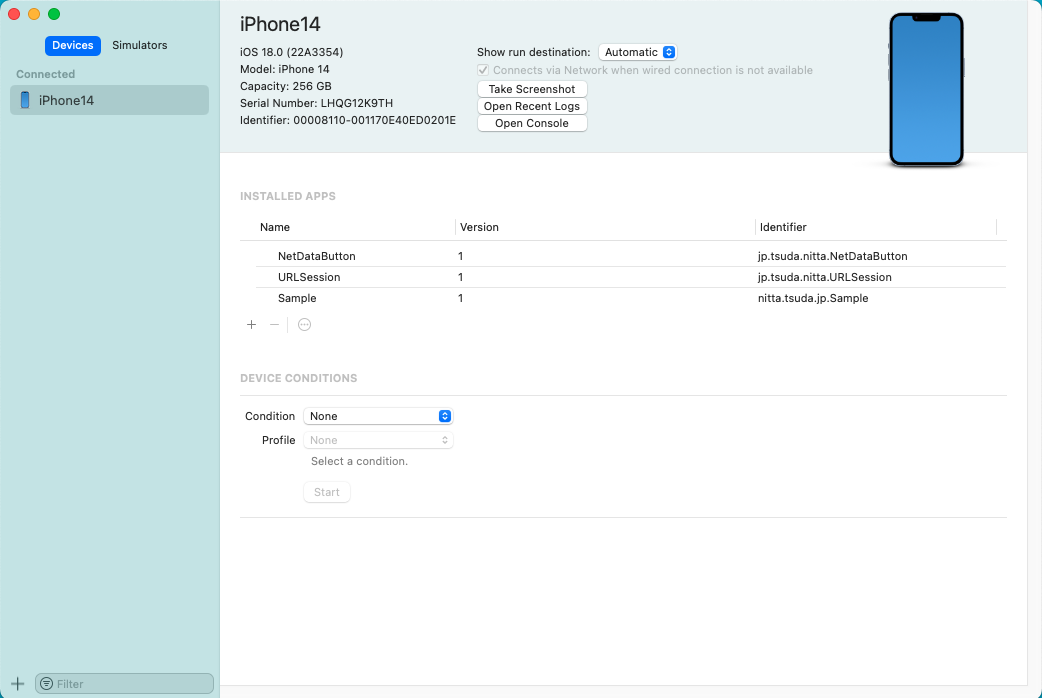The height and width of the screenshot is (698, 1042).
Task: Open the Profile dropdown
Action: [378, 440]
